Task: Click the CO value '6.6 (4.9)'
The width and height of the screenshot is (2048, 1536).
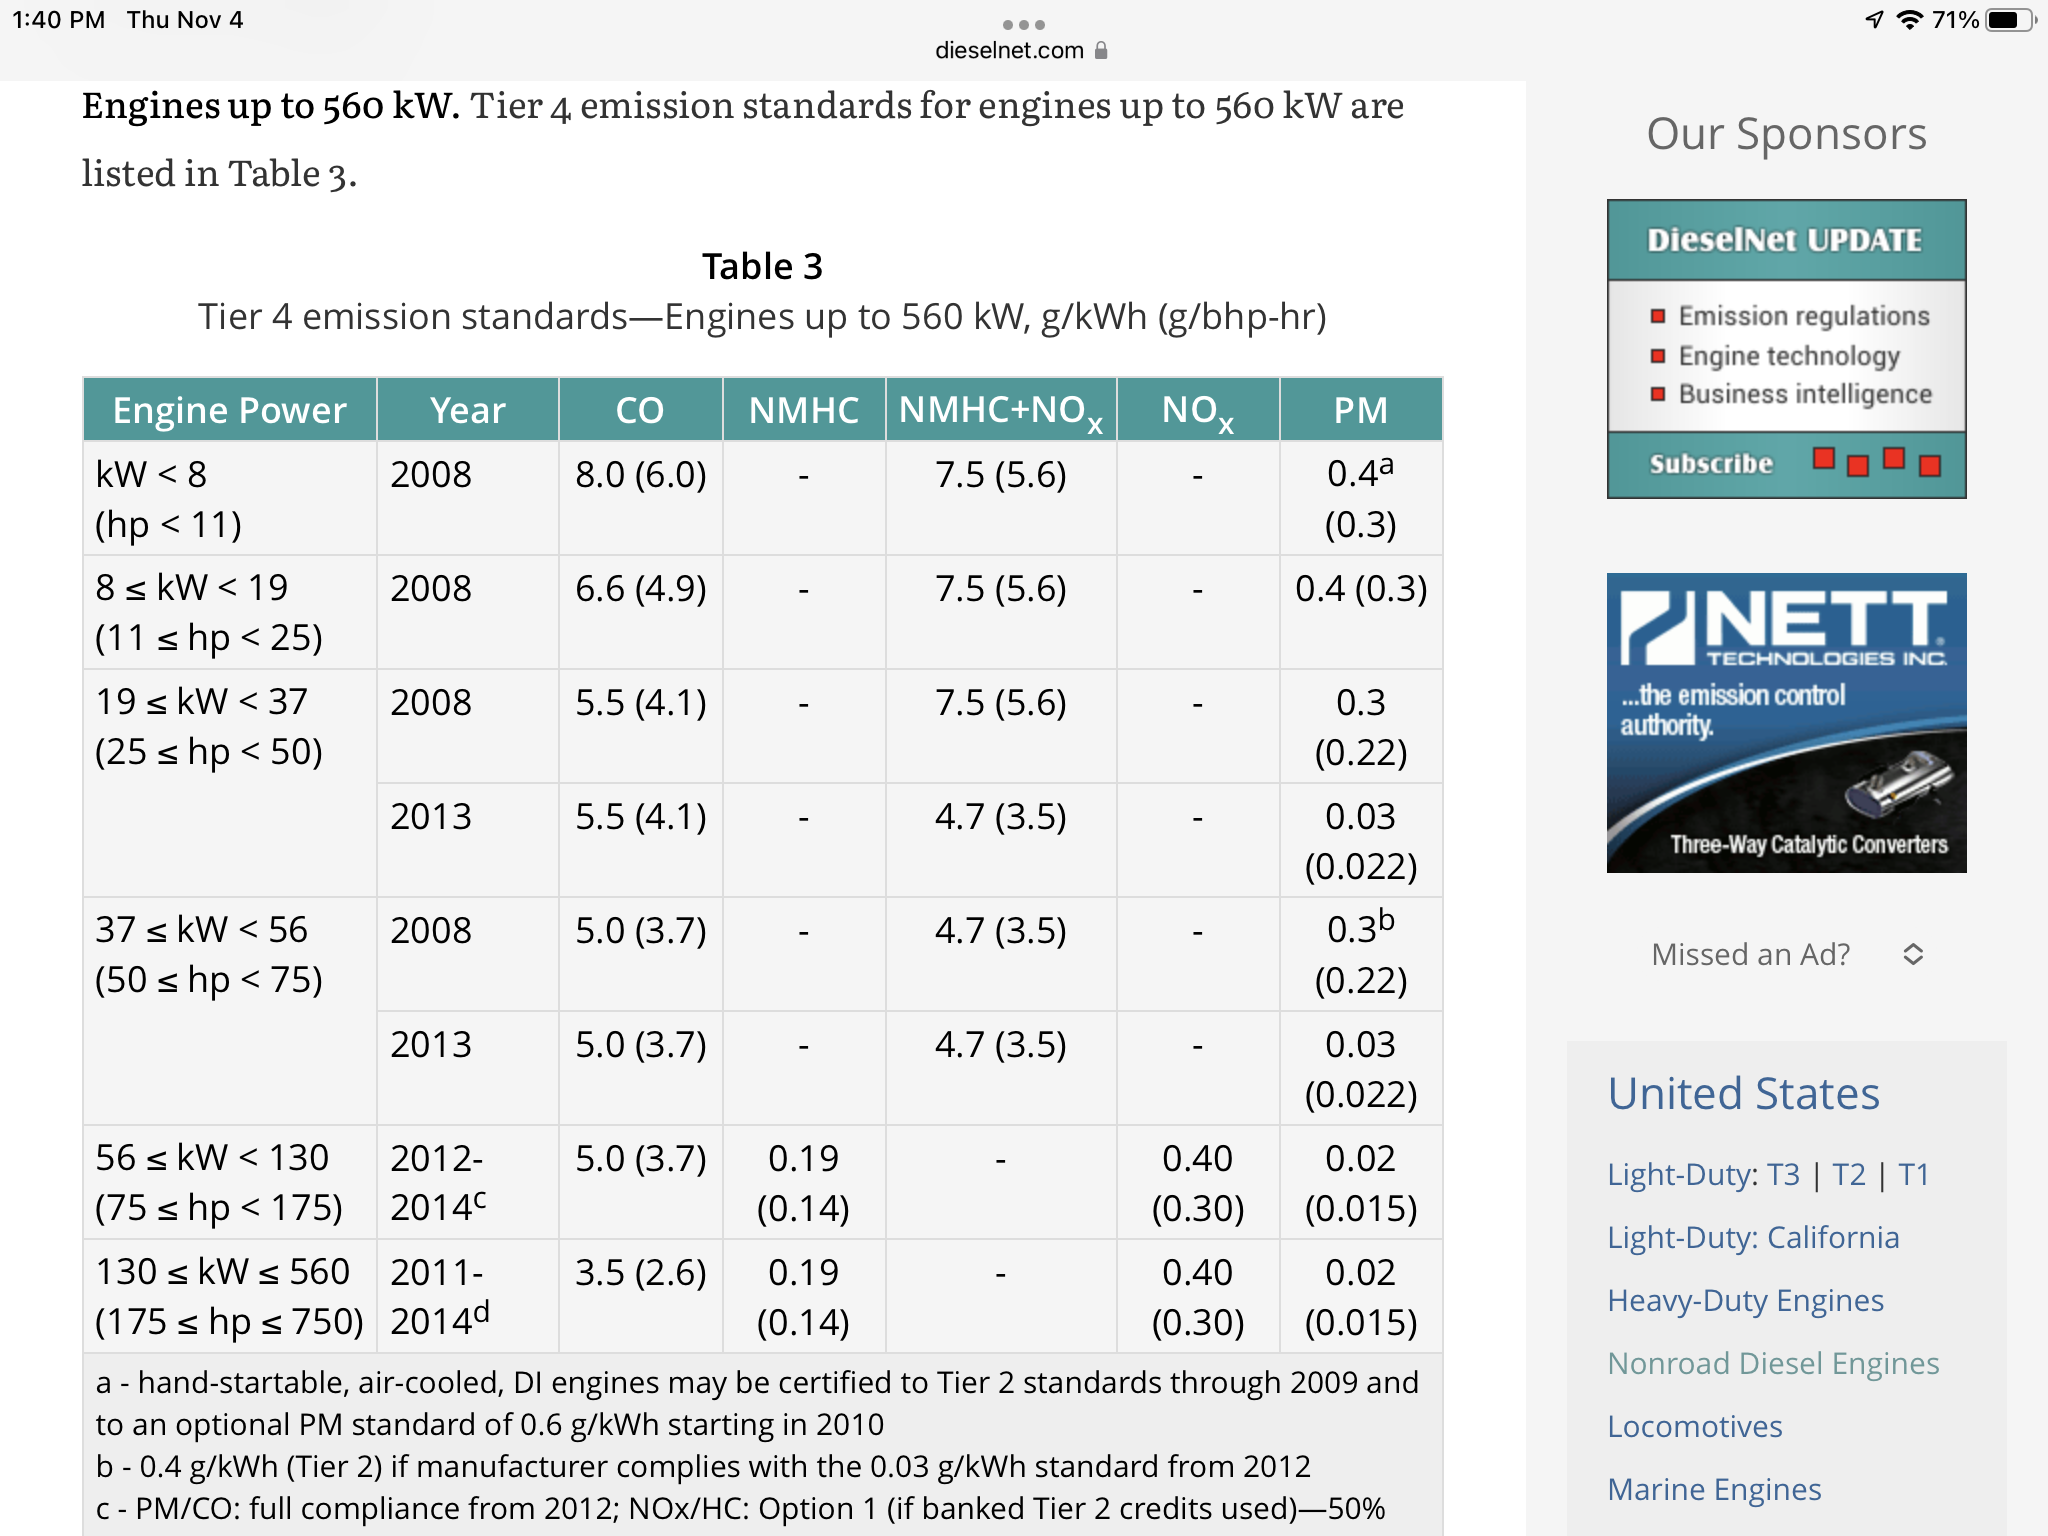Action: tap(640, 588)
